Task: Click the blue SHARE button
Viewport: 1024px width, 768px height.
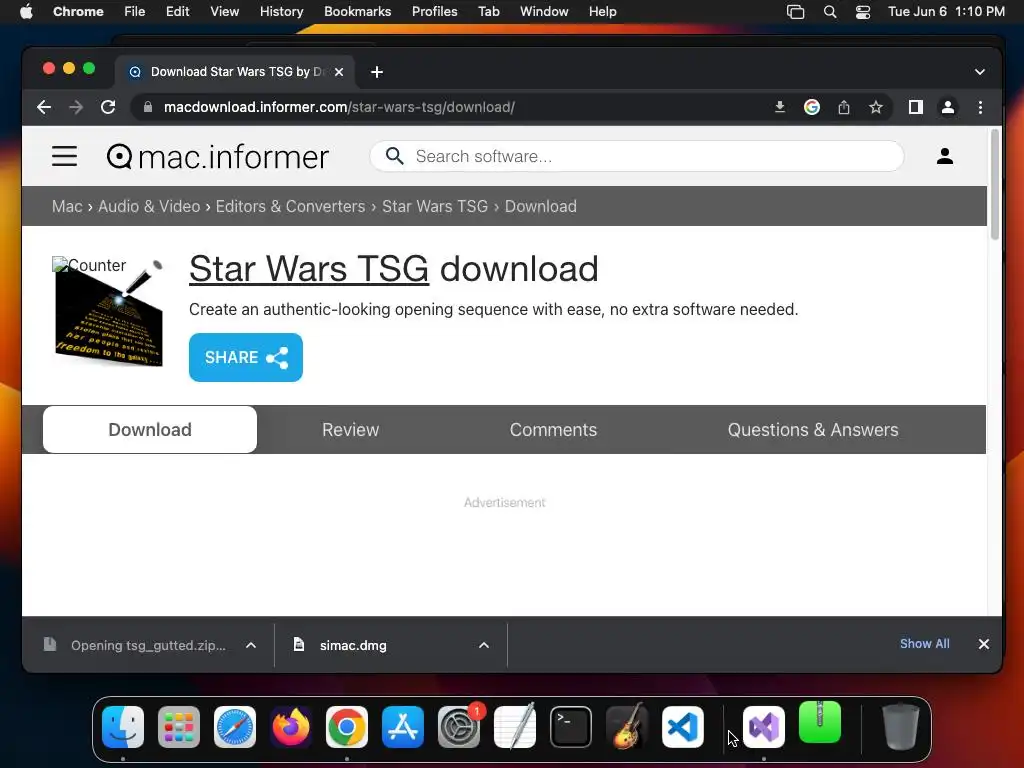Action: coord(246,357)
